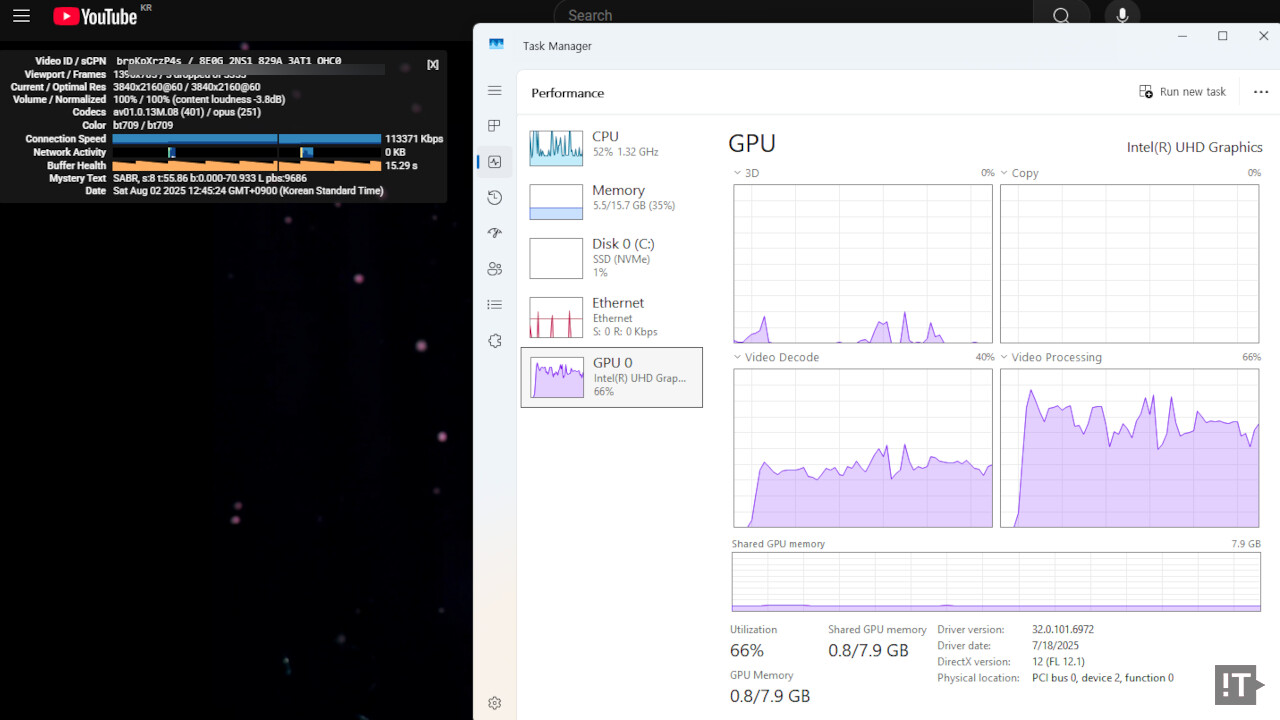
Task: Open the three-dot more options menu
Action: [x=1260, y=92]
